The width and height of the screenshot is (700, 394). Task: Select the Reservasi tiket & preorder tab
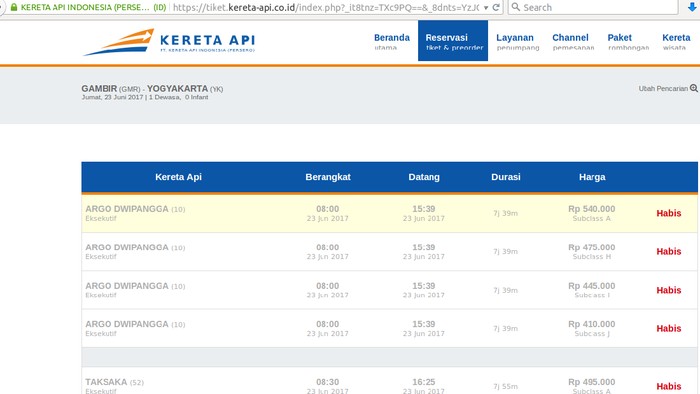point(453,41)
